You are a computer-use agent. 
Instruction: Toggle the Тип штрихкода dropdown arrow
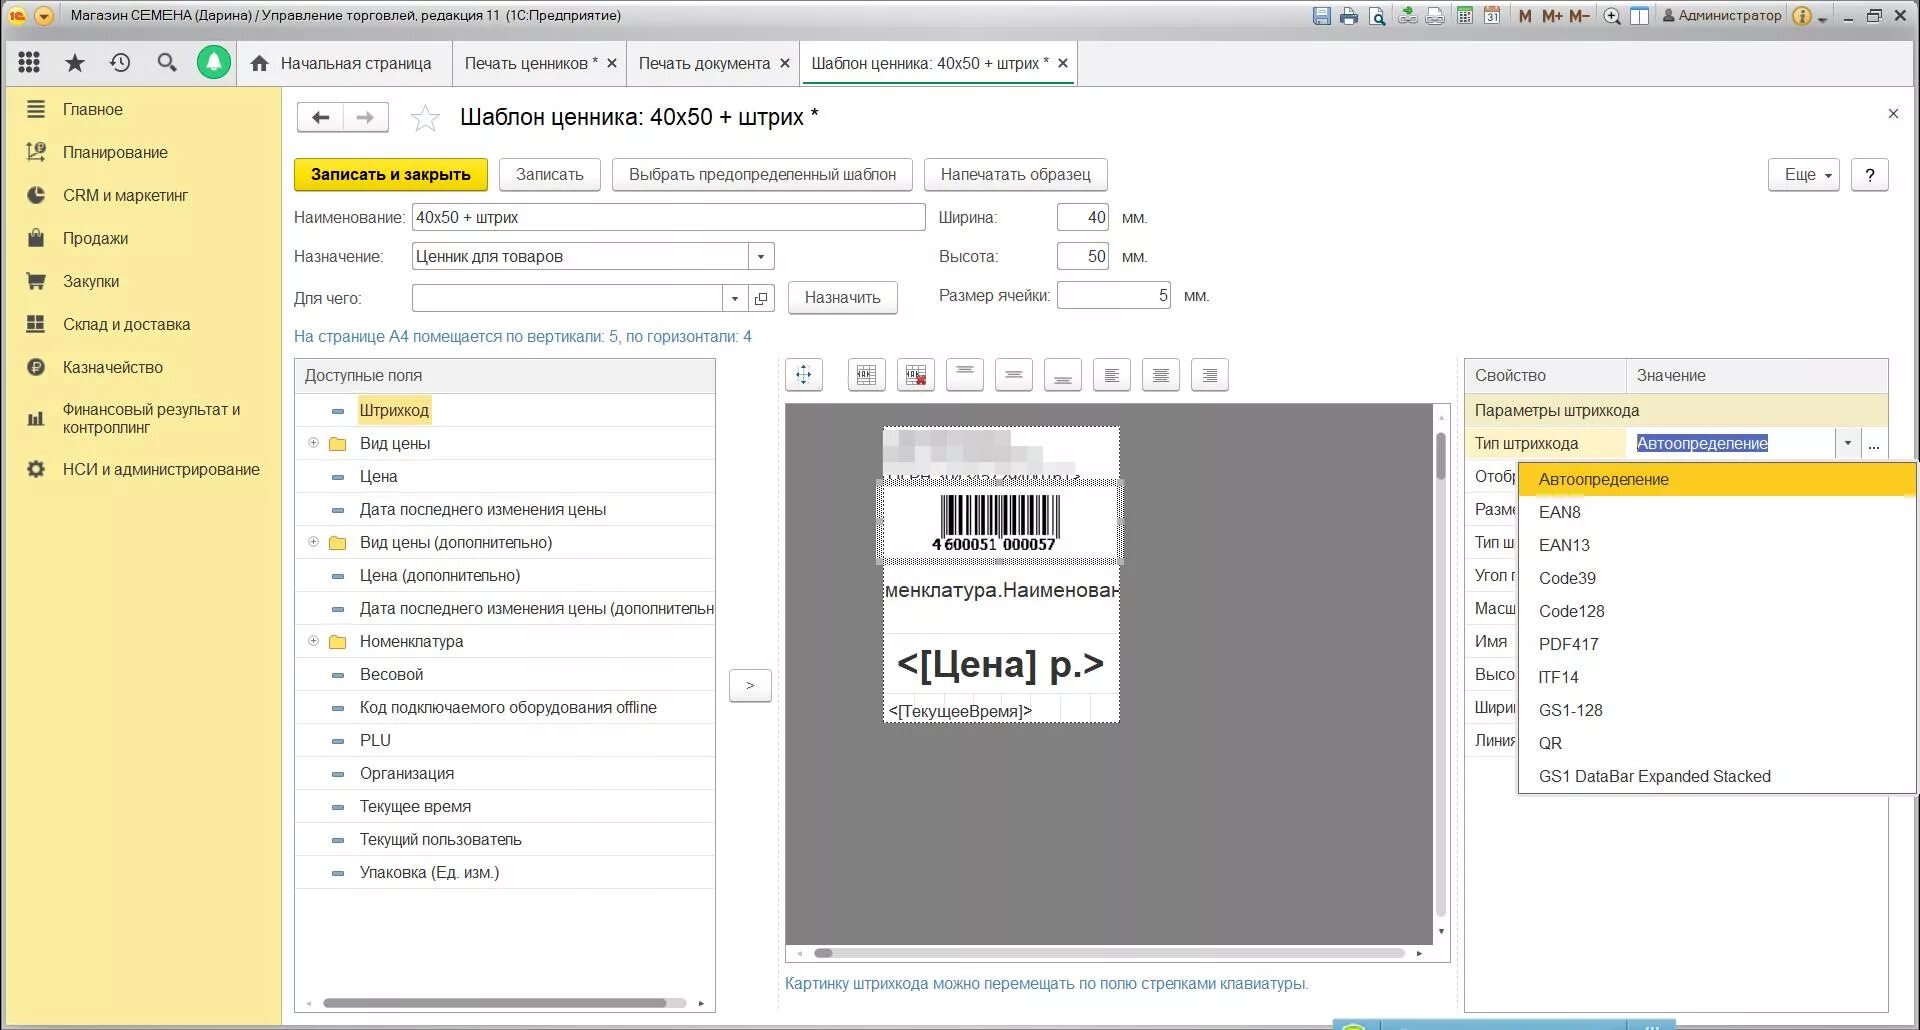coord(1847,443)
